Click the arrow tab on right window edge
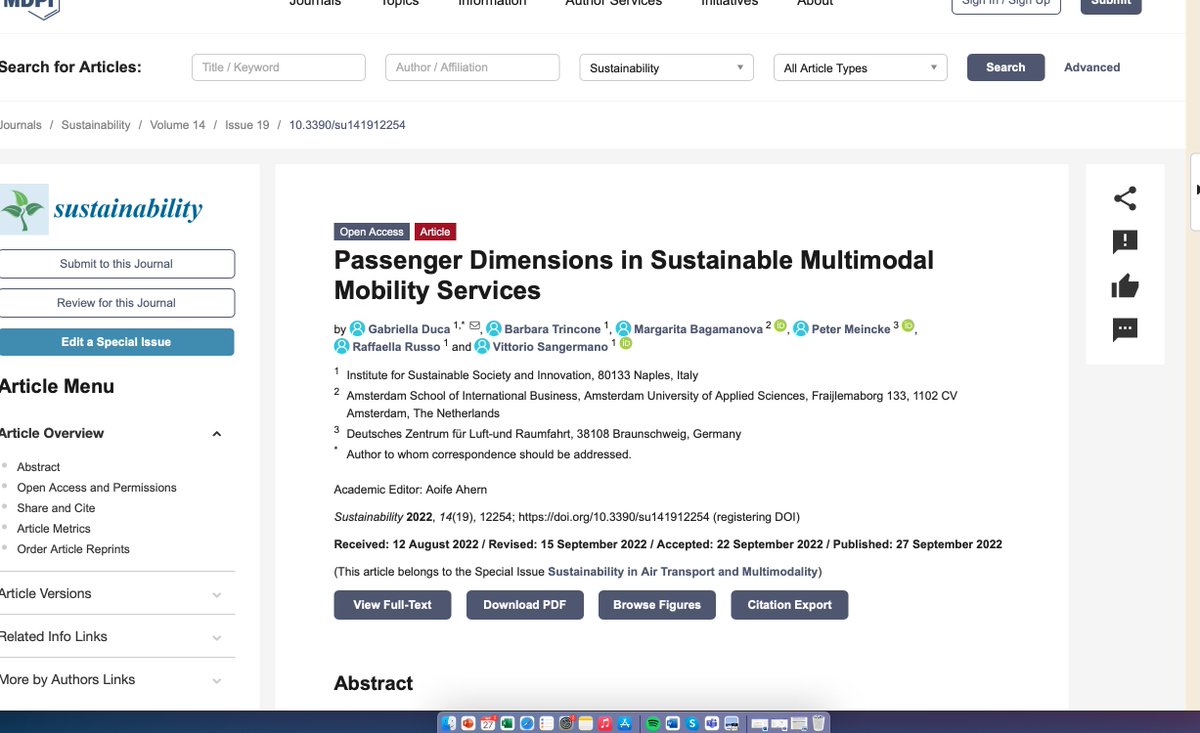Image resolution: width=1200 pixels, height=733 pixels. [1196, 190]
